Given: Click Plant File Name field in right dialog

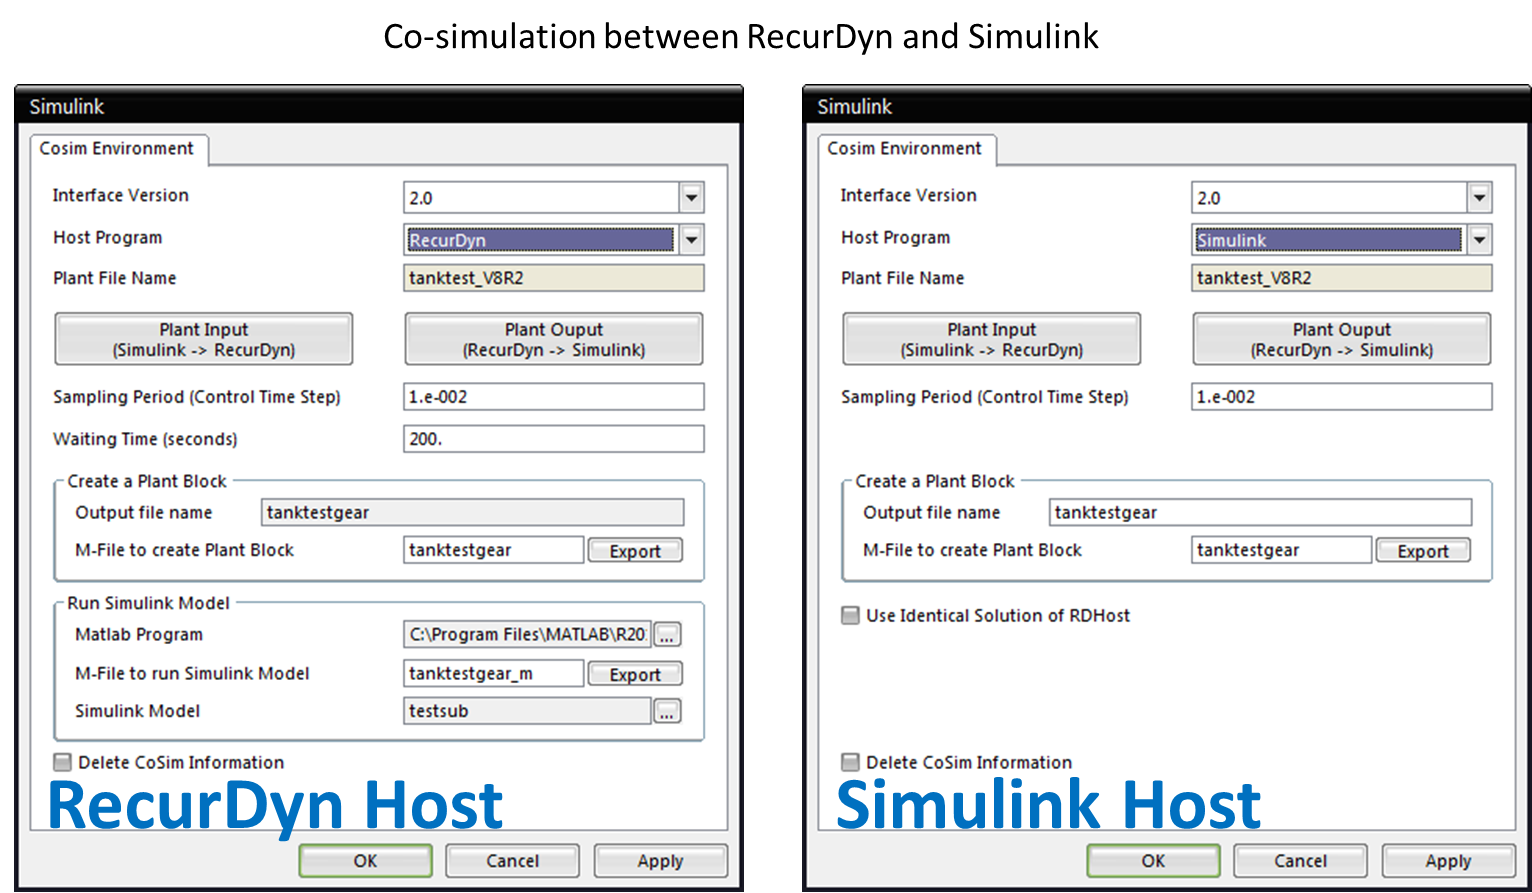Looking at the screenshot, I should point(1342,278).
